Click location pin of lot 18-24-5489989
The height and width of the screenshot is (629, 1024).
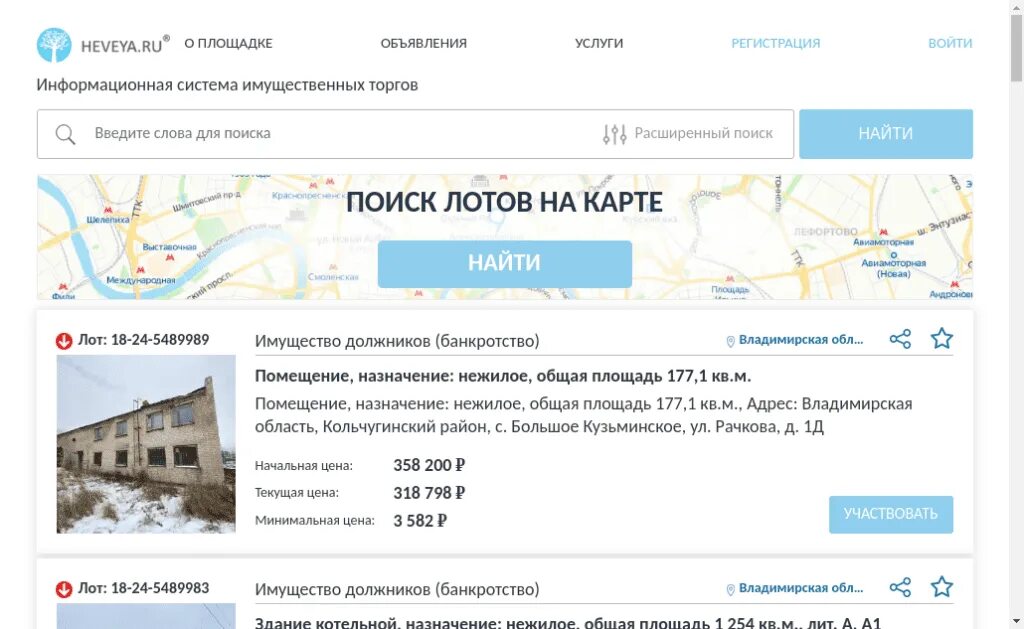tap(731, 341)
